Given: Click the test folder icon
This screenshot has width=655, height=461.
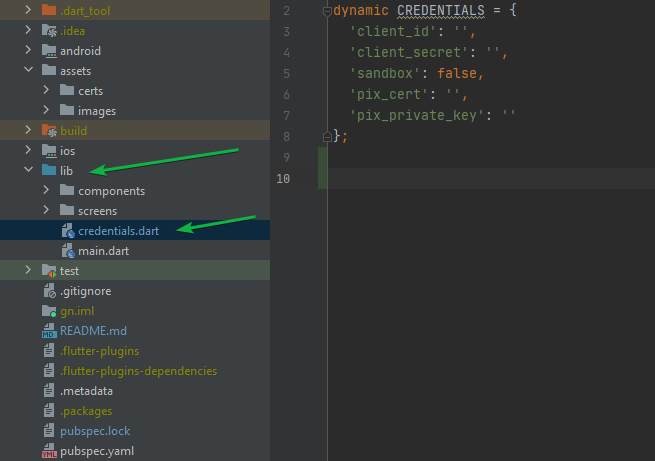Looking at the screenshot, I should coord(49,271).
